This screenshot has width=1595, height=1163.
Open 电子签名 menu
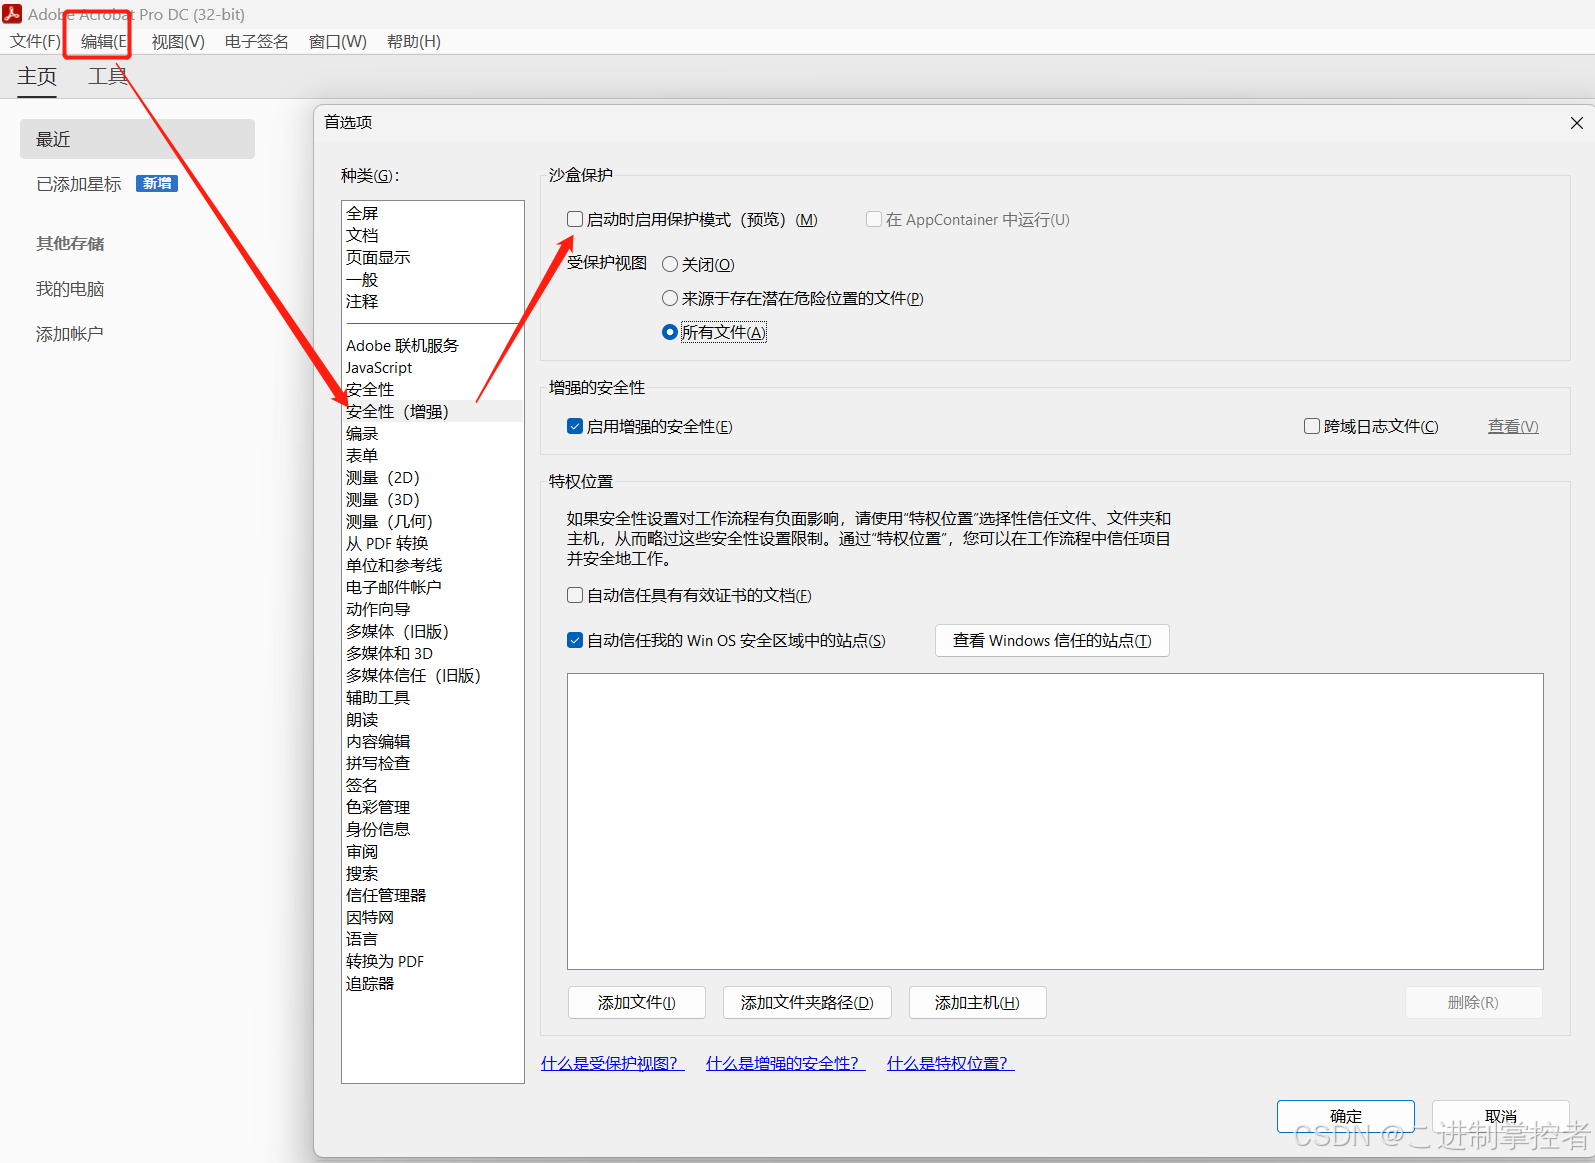click(257, 41)
